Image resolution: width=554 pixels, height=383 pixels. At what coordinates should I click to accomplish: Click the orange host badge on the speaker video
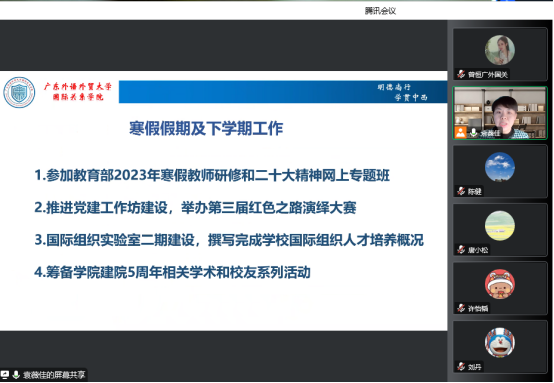click(x=461, y=132)
